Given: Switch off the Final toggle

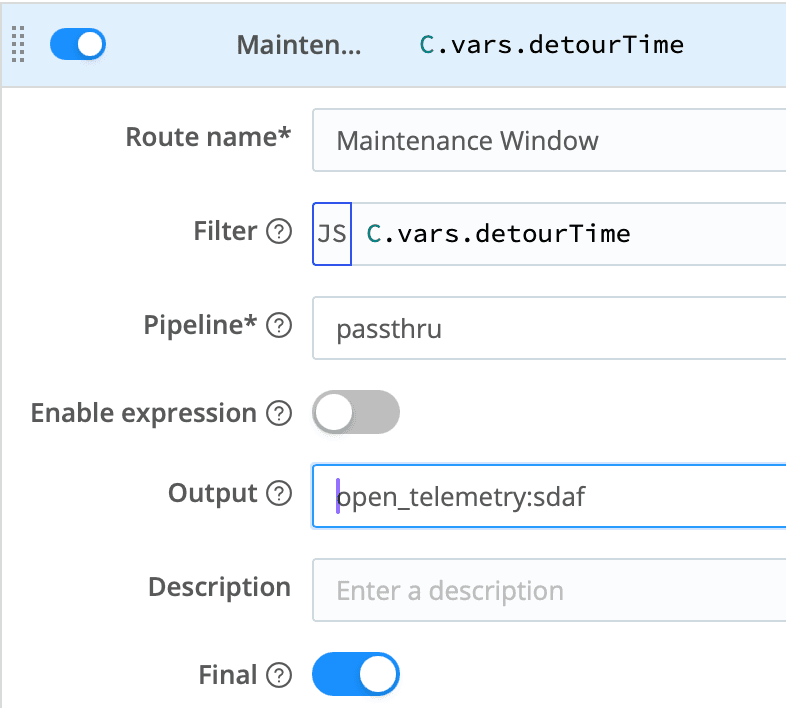Looking at the screenshot, I should click(x=356, y=675).
